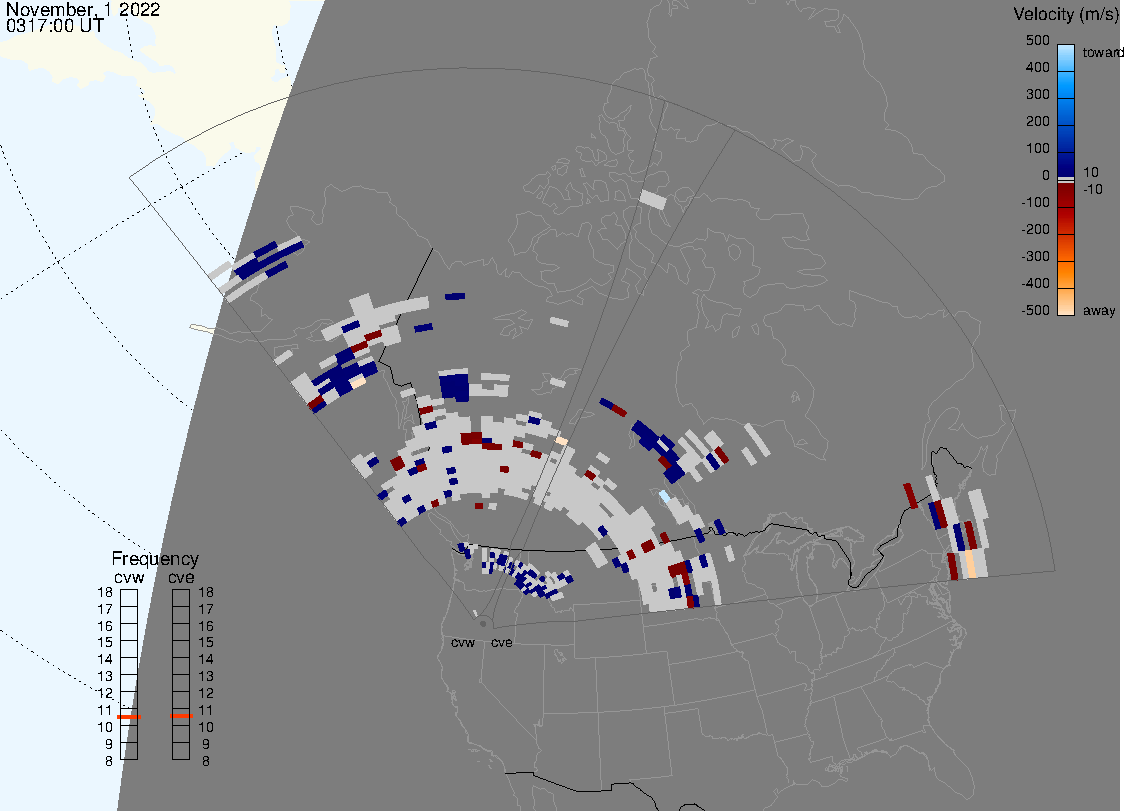Click the Frequency legend title
The width and height of the screenshot is (1124, 811).
tap(155, 559)
